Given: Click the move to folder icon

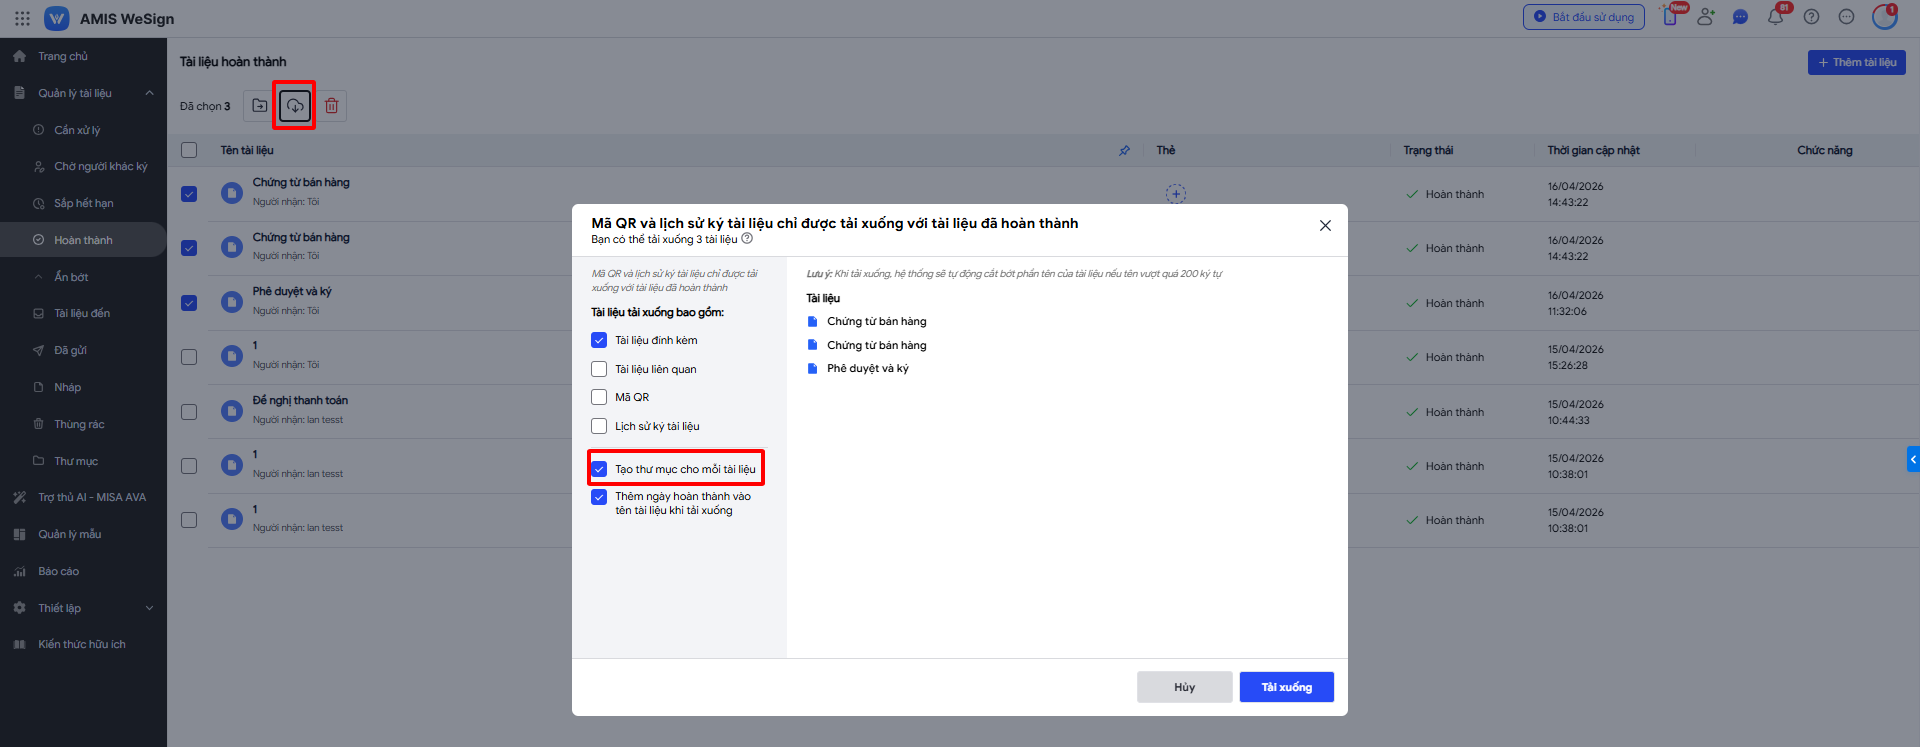Looking at the screenshot, I should tap(260, 106).
